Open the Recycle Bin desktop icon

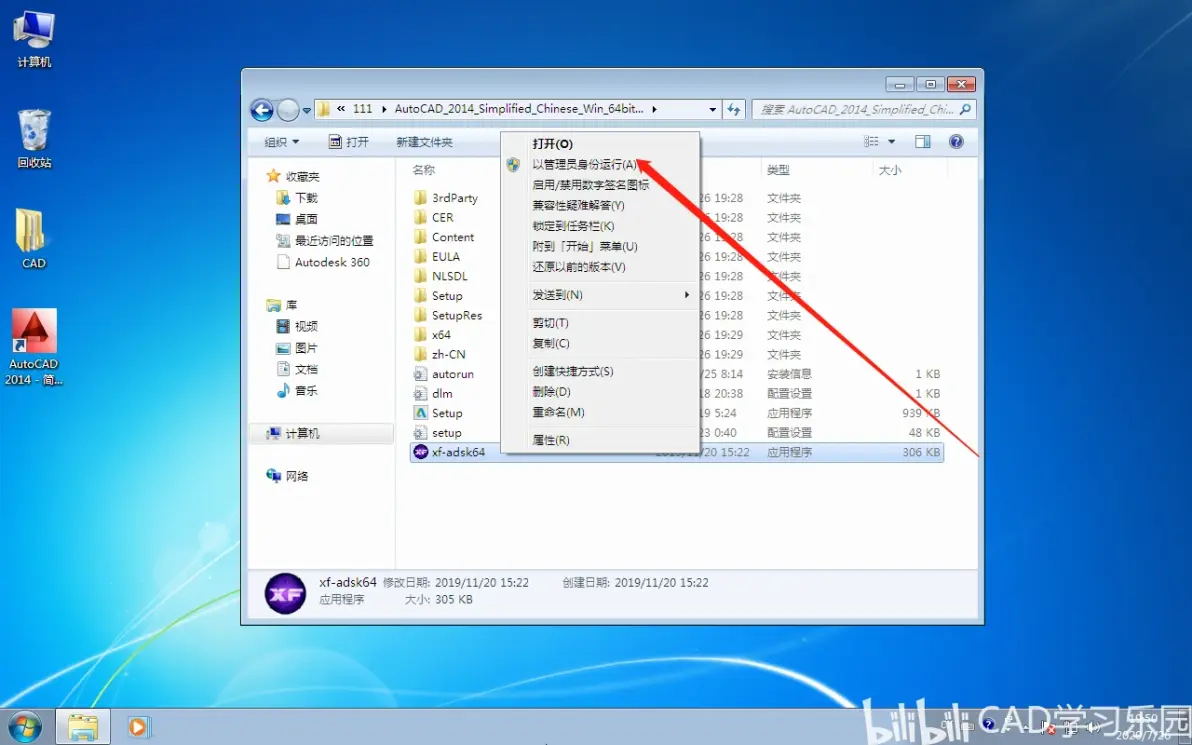pyautogui.click(x=34, y=138)
